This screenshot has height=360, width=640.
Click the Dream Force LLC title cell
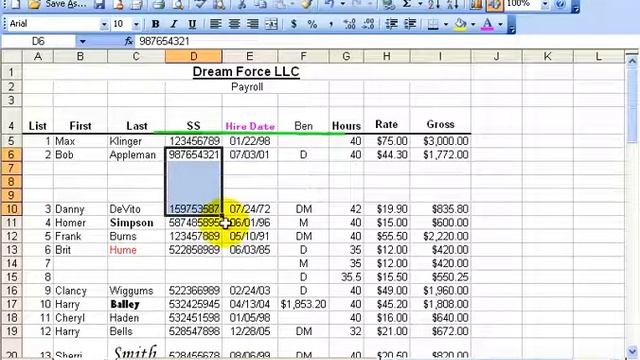point(246,72)
